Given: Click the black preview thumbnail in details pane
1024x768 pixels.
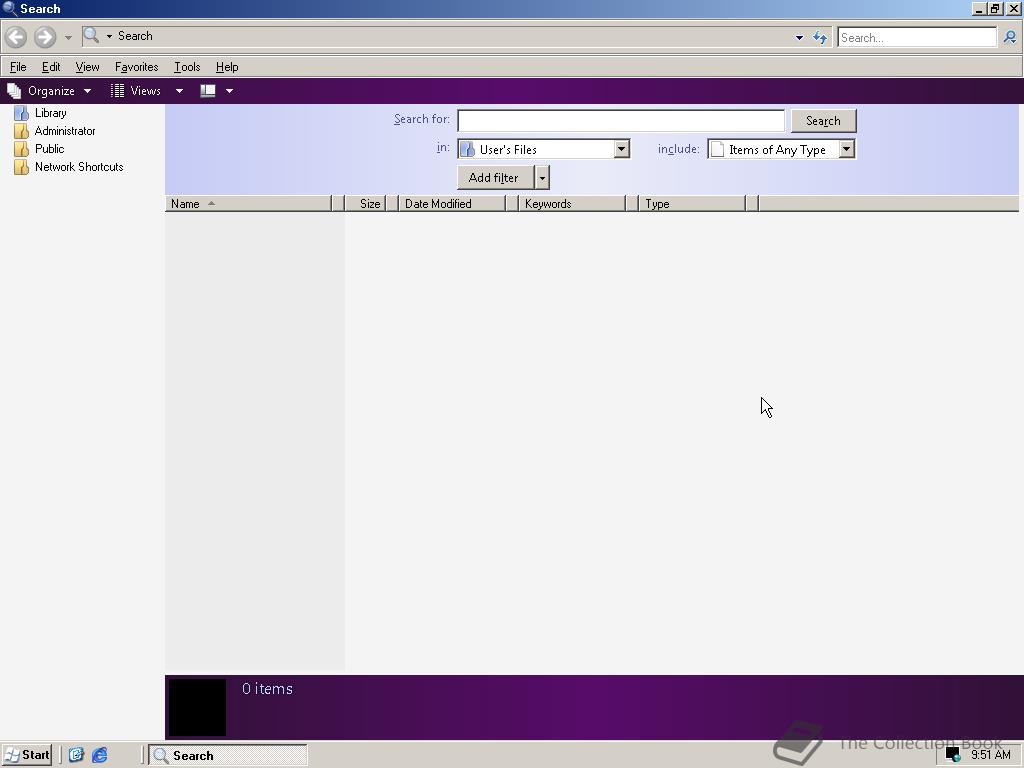Looking at the screenshot, I should point(198,707).
